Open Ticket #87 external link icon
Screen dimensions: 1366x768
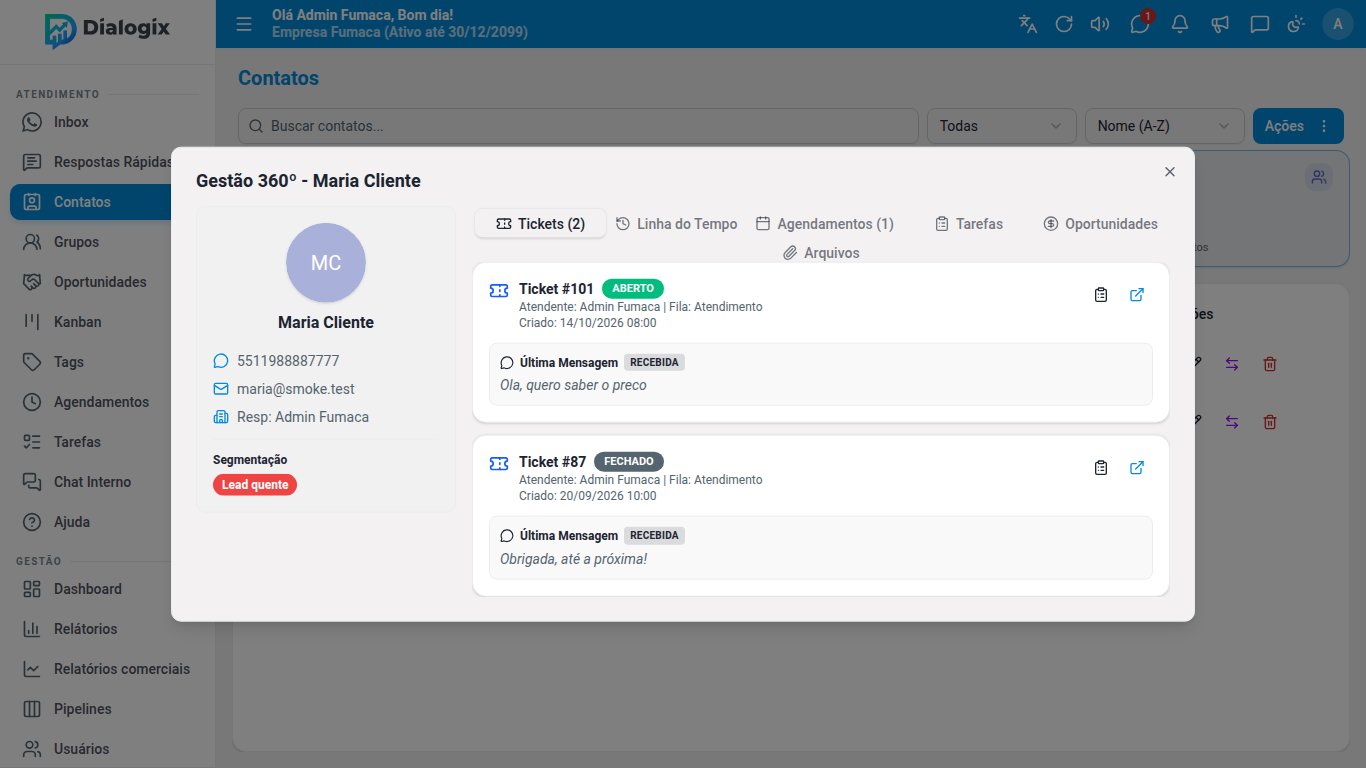1137,468
